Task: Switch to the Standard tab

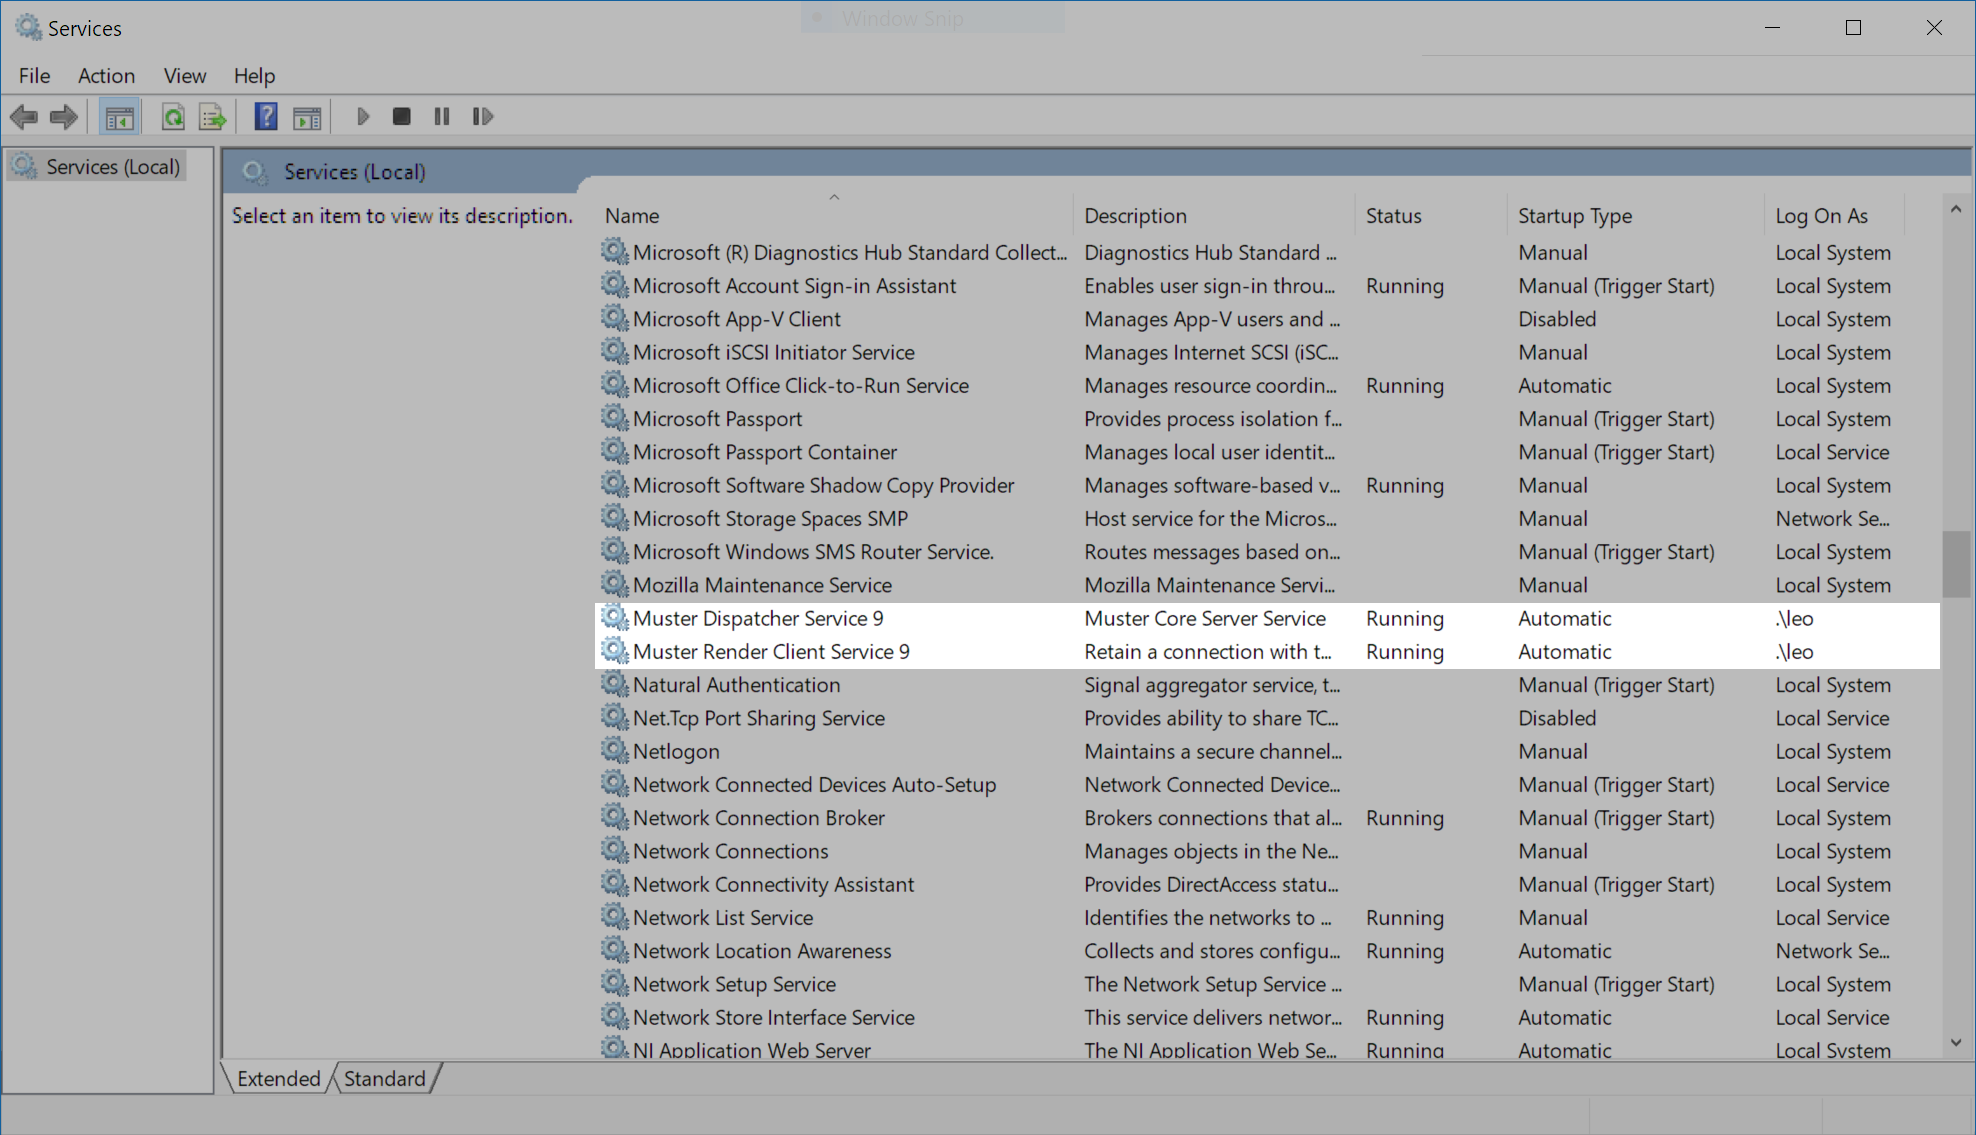Action: (385, 1078)
